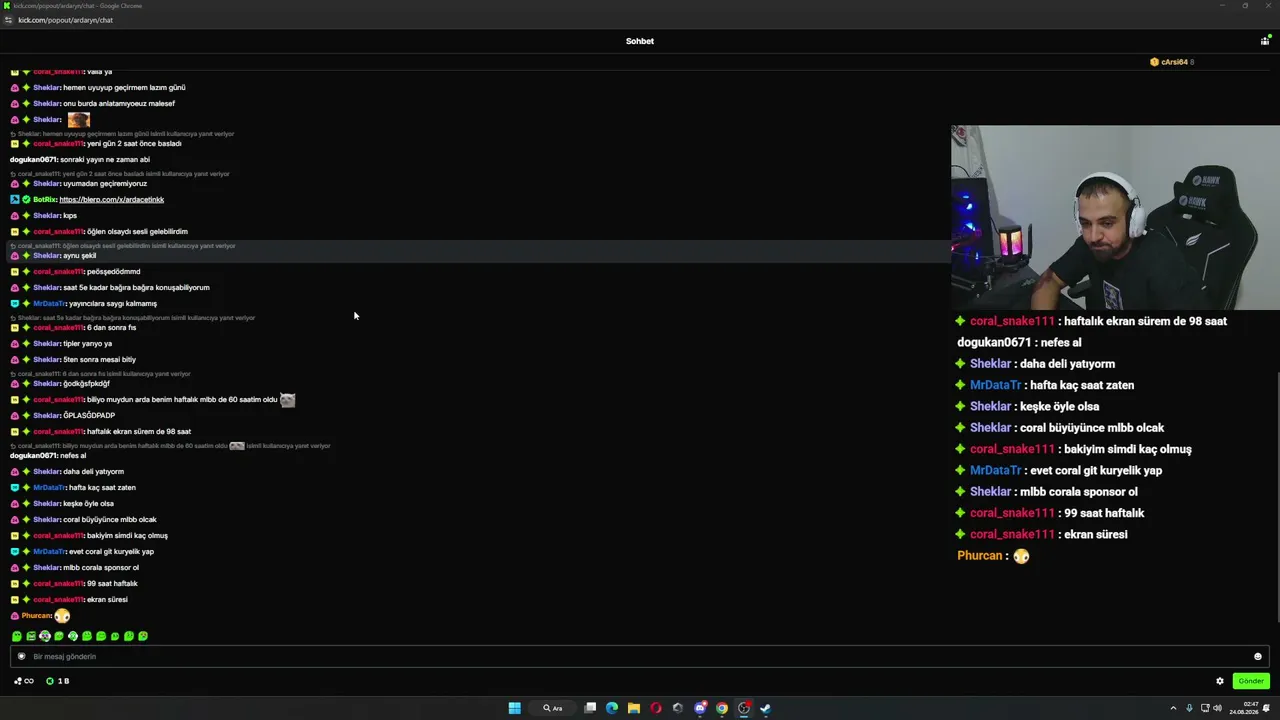Open the chat users list icon
The height and width of the screenshot is (720, 1280).
(1265, 41)
